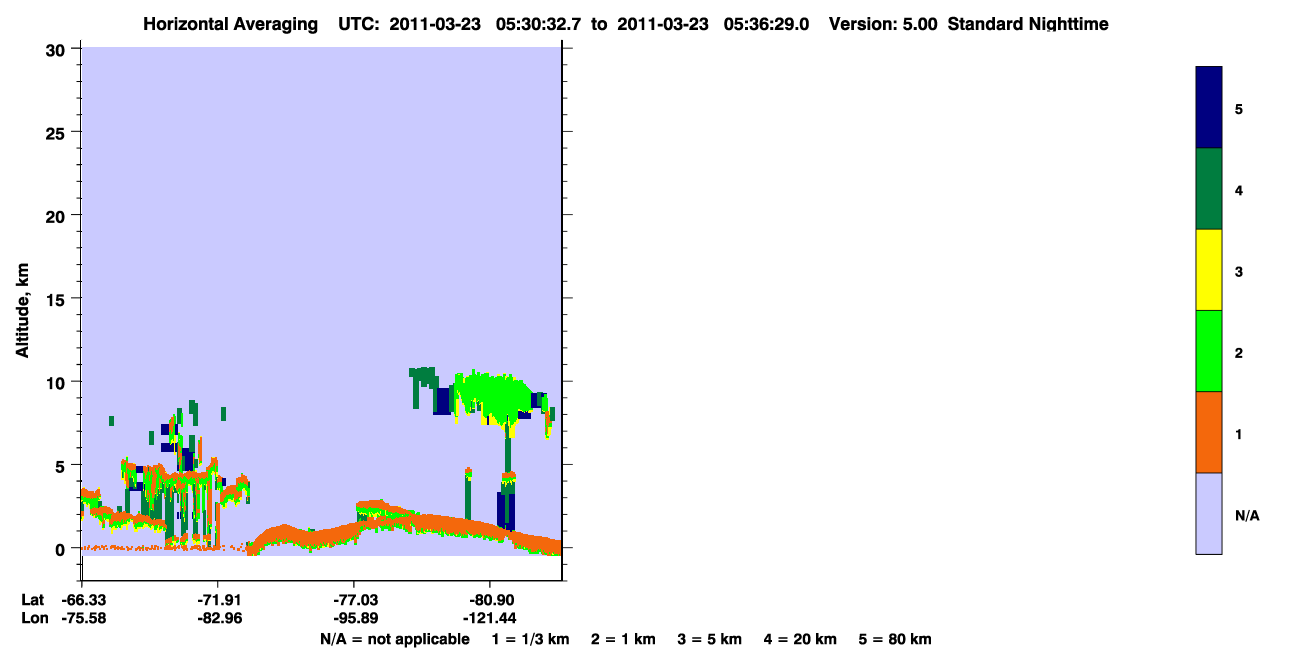Click the '5 = 80 km' legend note

click(x=895, y=639)
